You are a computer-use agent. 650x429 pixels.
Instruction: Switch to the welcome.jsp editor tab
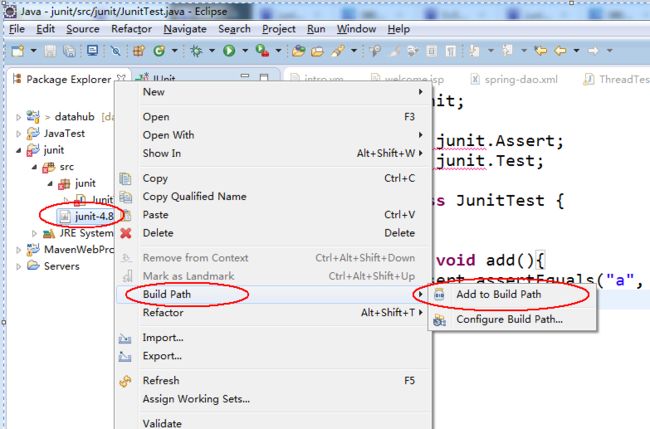click(x=407, y=79)
